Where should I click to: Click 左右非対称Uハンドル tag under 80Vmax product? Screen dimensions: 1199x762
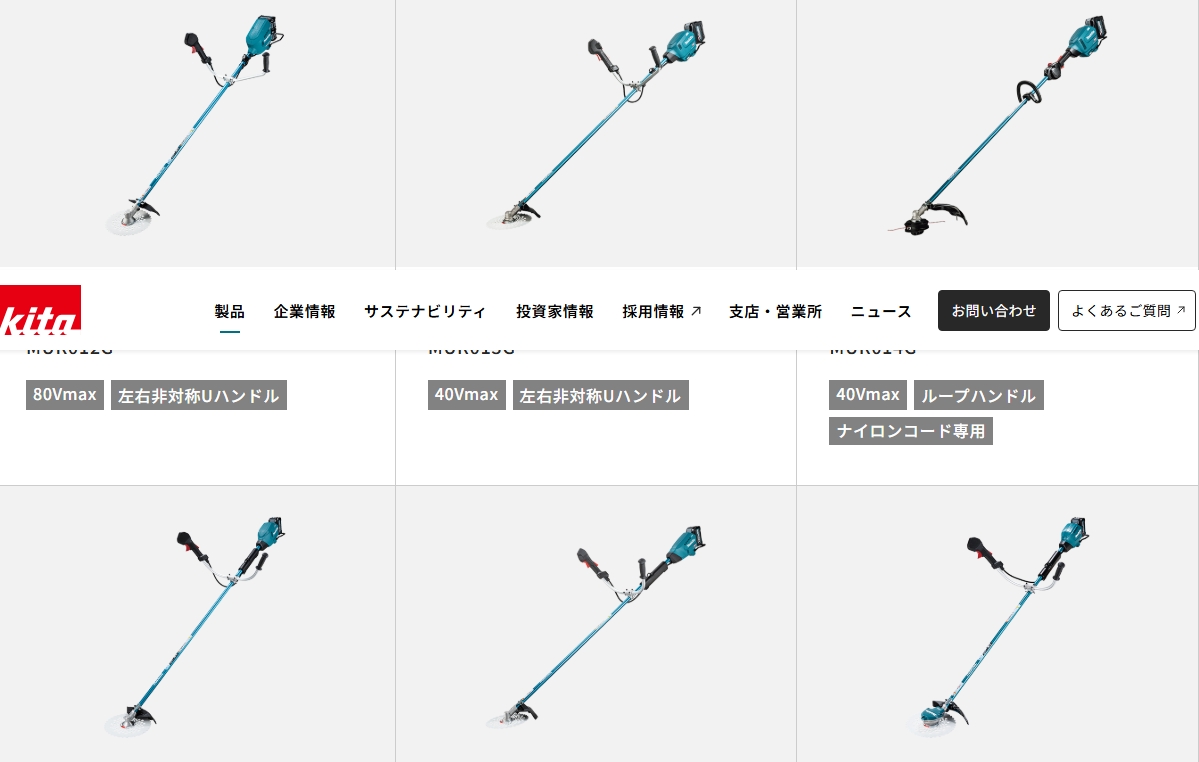pos(199,395)
